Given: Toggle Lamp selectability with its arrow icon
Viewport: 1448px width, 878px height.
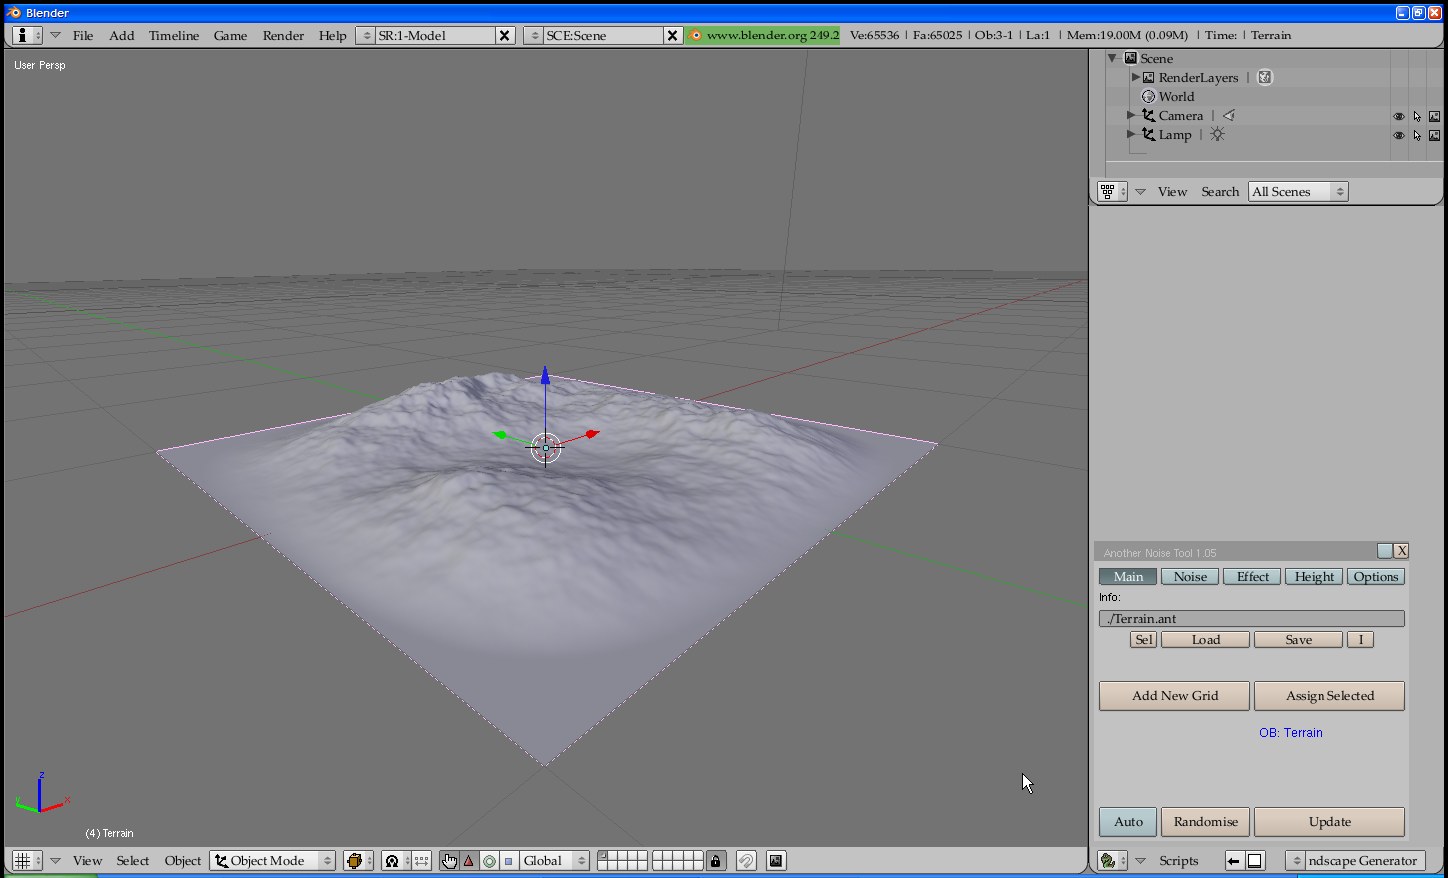Looking at the screenshot, I should [x=1417, y=136].
